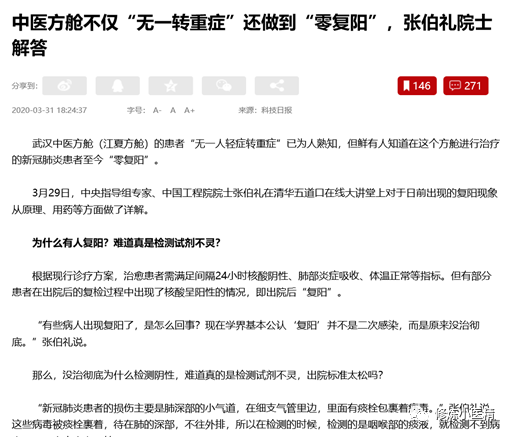
Task: Click the source link 科技日报
Action: point(276,110)
